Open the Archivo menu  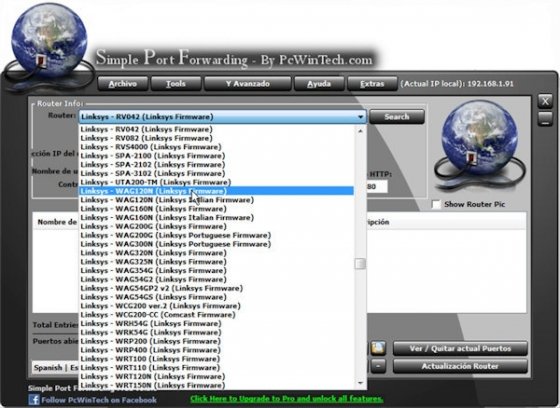122,84
